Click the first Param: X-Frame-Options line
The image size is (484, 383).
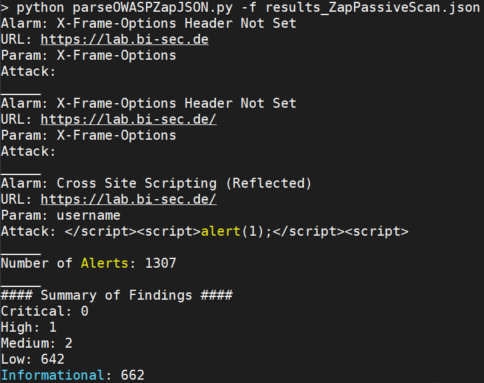(88, 55)
